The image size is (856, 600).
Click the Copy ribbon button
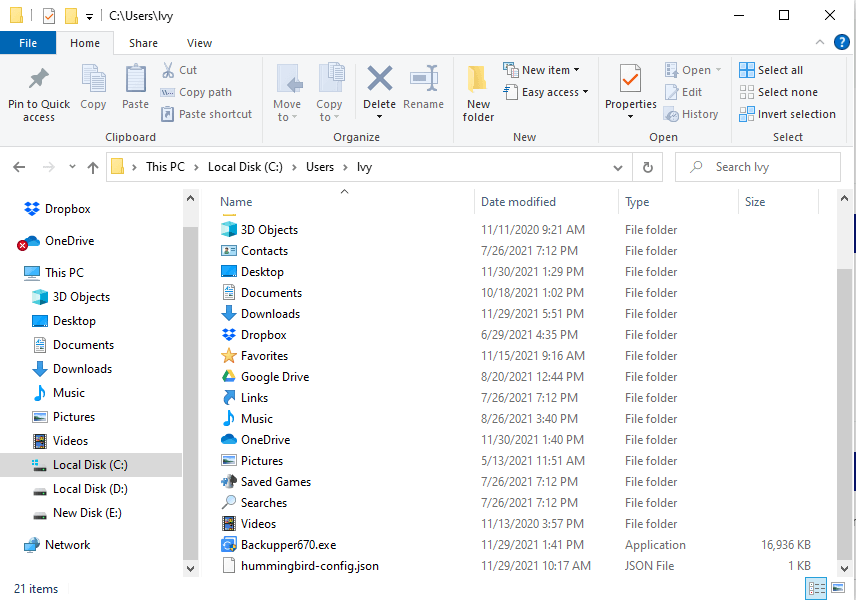[93, 87]
